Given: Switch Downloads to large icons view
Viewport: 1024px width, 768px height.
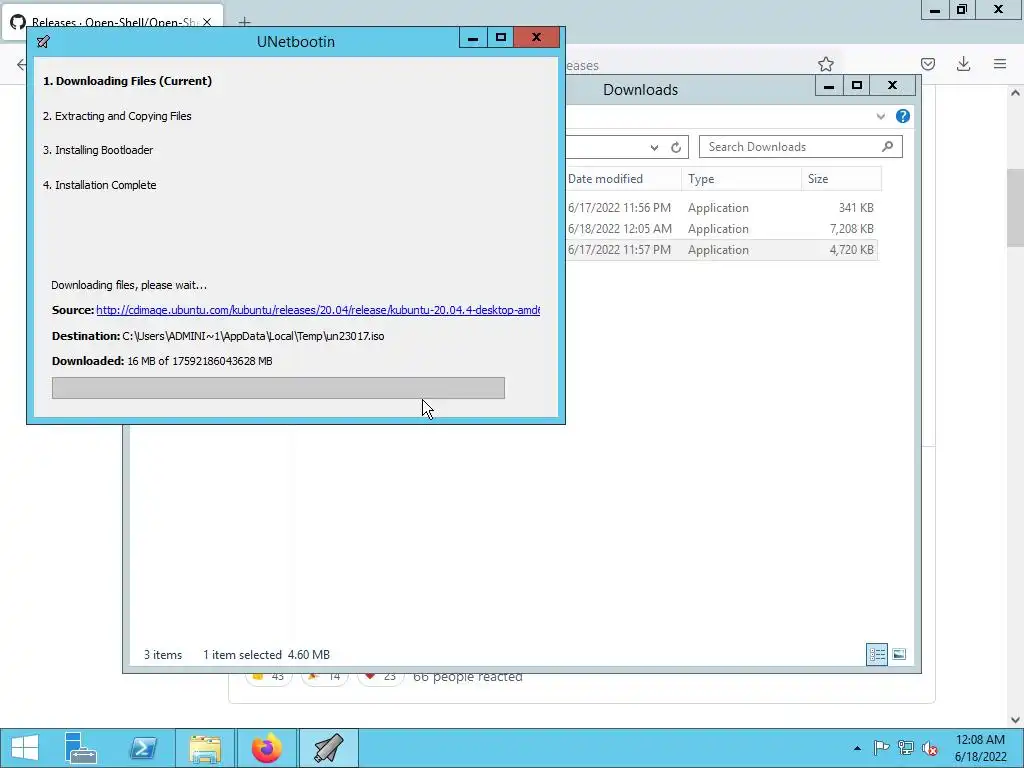Looking at the screenshot, I should pyautogui.click(x=899, y=654).
